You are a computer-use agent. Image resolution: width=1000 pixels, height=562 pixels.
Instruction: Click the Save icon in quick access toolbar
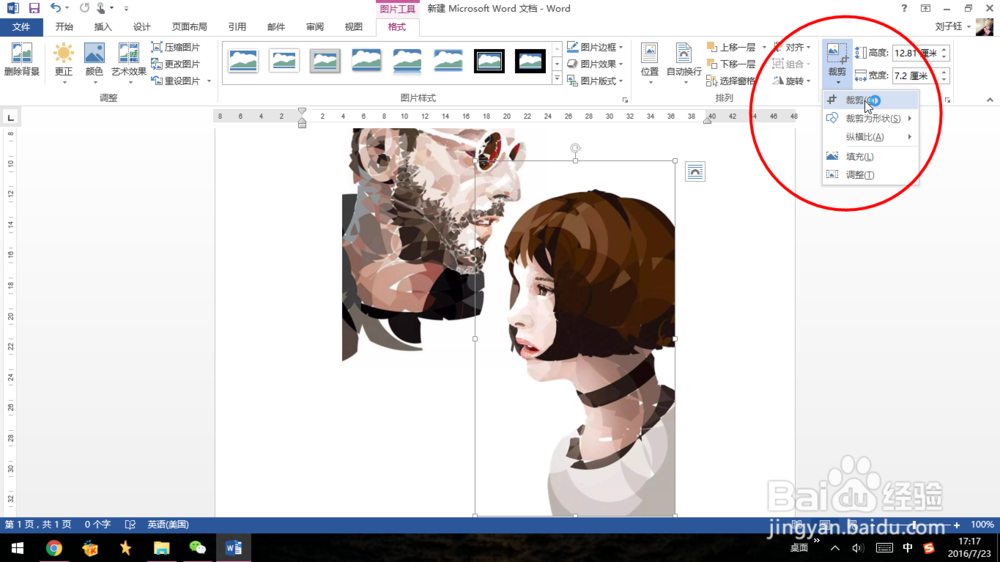point(34,8)
